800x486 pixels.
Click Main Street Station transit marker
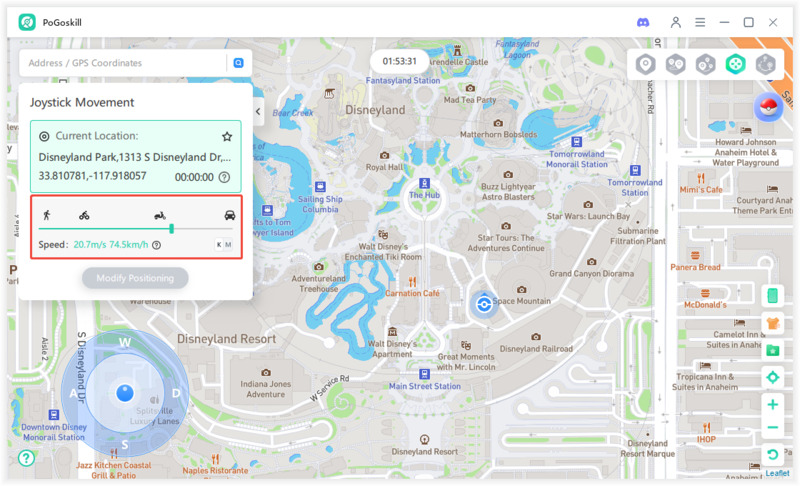424,374
